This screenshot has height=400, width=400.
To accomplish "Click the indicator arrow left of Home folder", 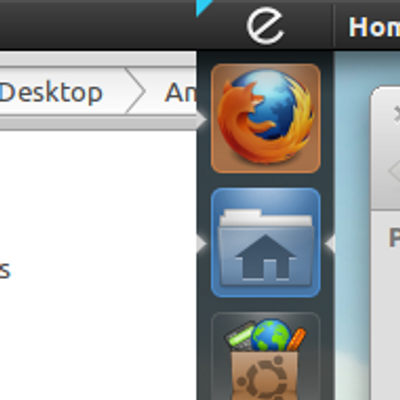I will pyautogui.click(x=202, y=243).
